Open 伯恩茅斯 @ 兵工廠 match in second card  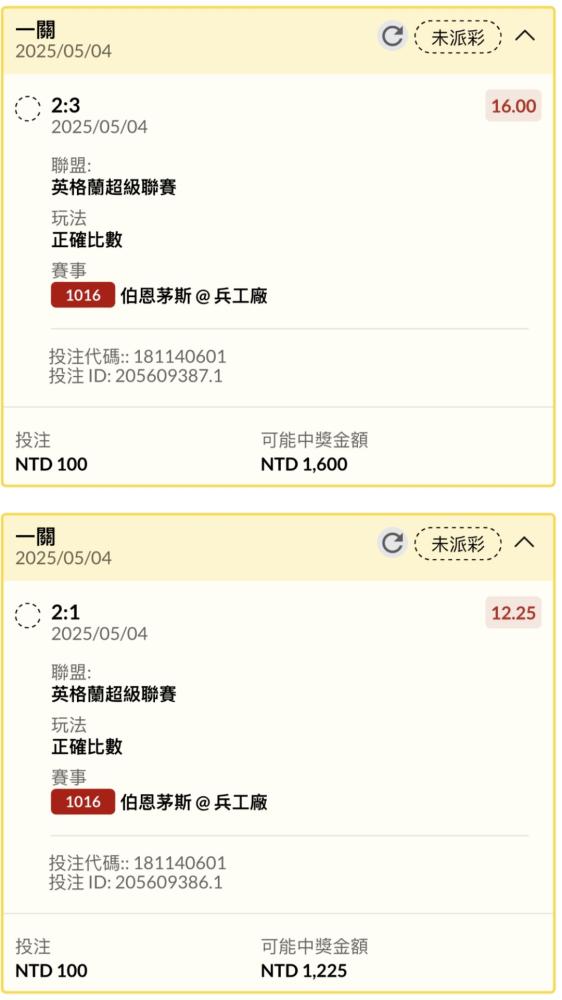point(194,802)
